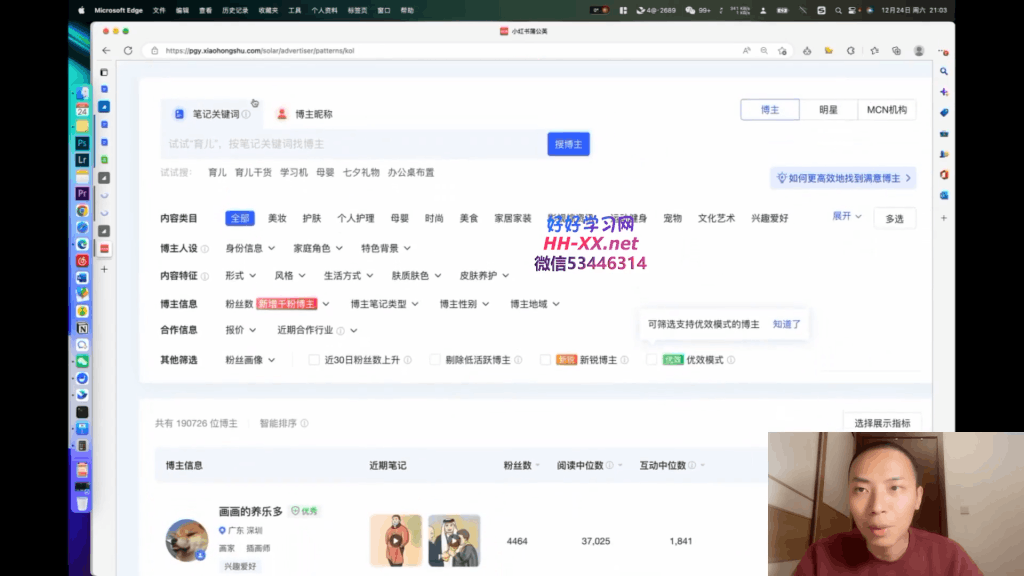Check the 近30日粉丝数上升 checkbox
Screen dimensions: 1024x576
point(314,360)
